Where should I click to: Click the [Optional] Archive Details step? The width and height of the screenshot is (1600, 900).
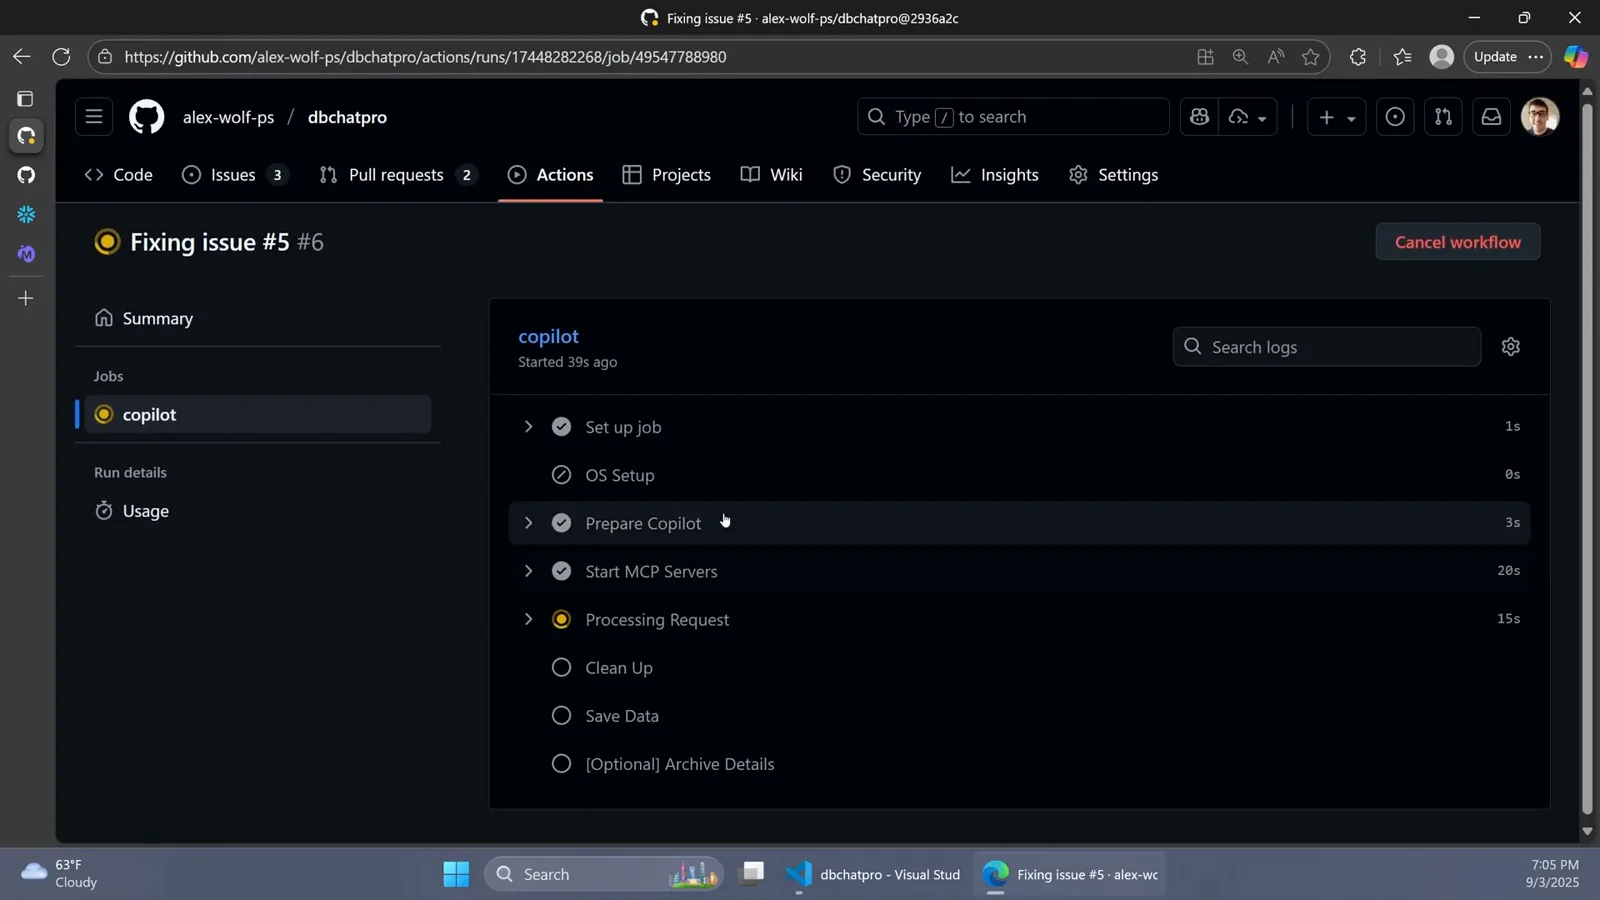coord(1019,764)
